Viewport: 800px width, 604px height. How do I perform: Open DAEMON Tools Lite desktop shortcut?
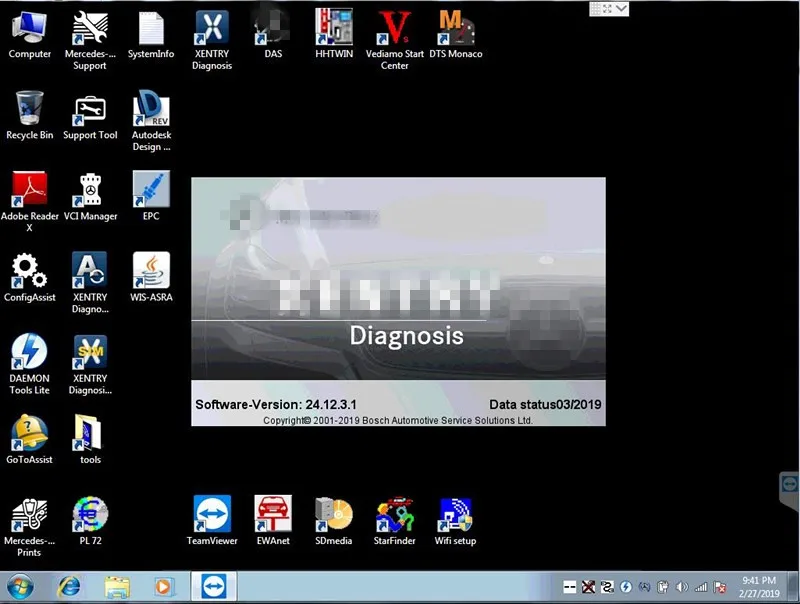coord(30,364)
